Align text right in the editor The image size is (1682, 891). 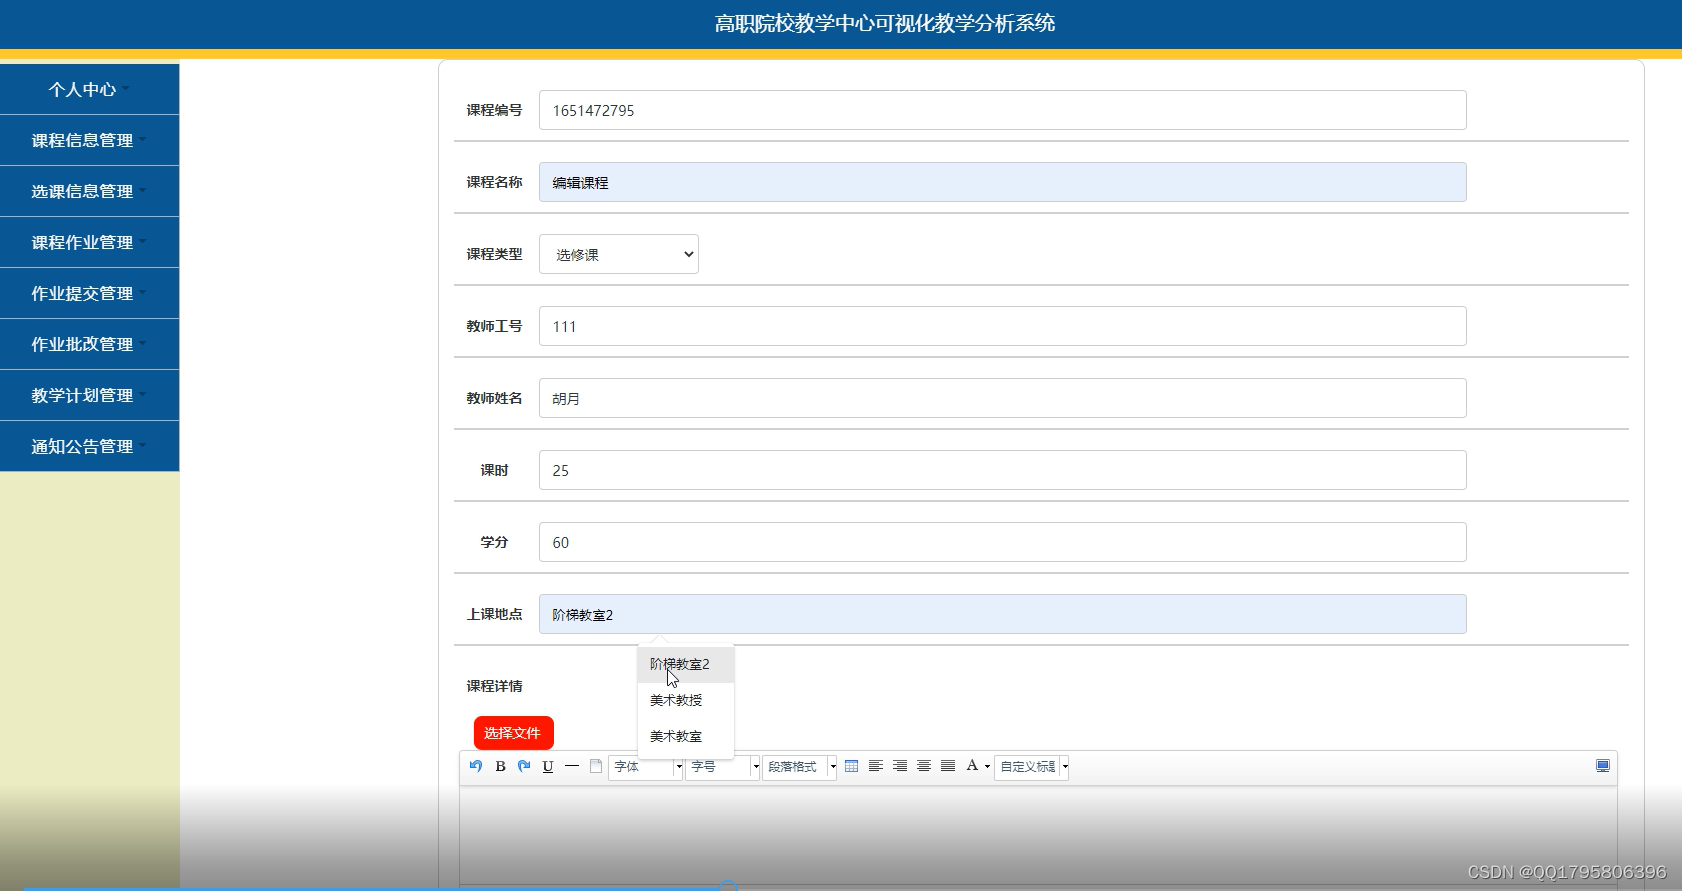900,766
